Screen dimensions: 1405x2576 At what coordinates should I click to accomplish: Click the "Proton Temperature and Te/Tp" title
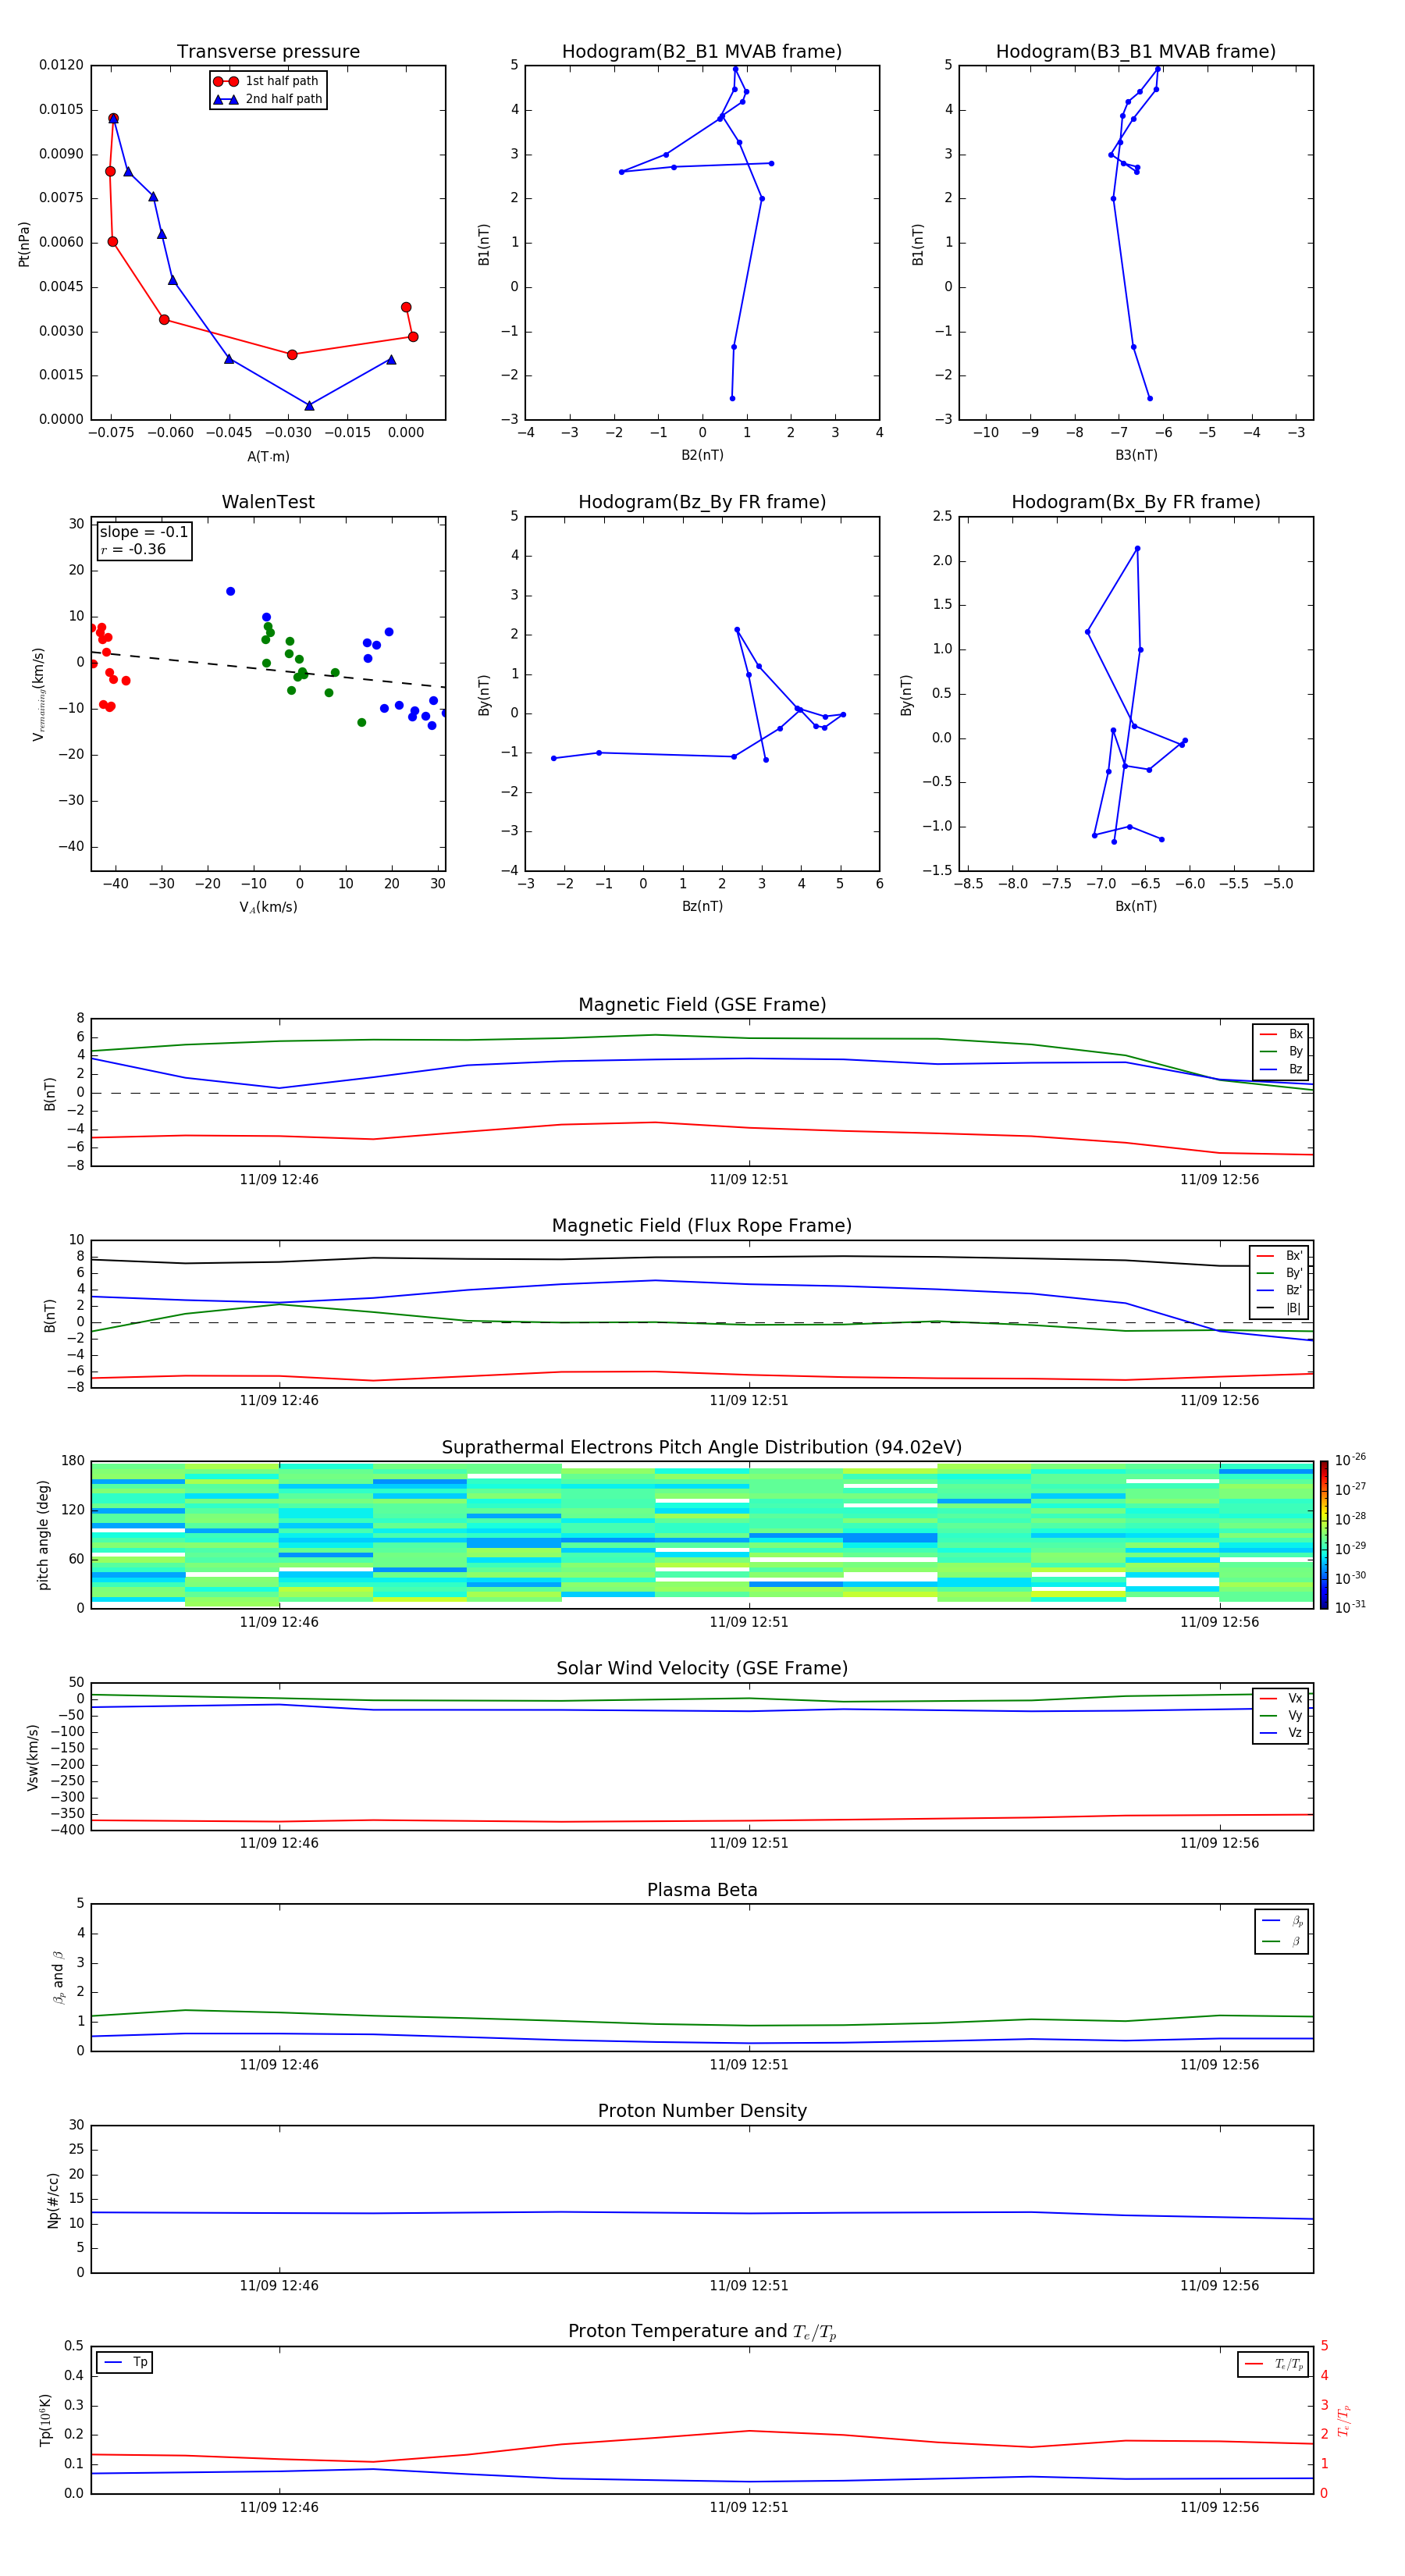(x=702, y=2332)
